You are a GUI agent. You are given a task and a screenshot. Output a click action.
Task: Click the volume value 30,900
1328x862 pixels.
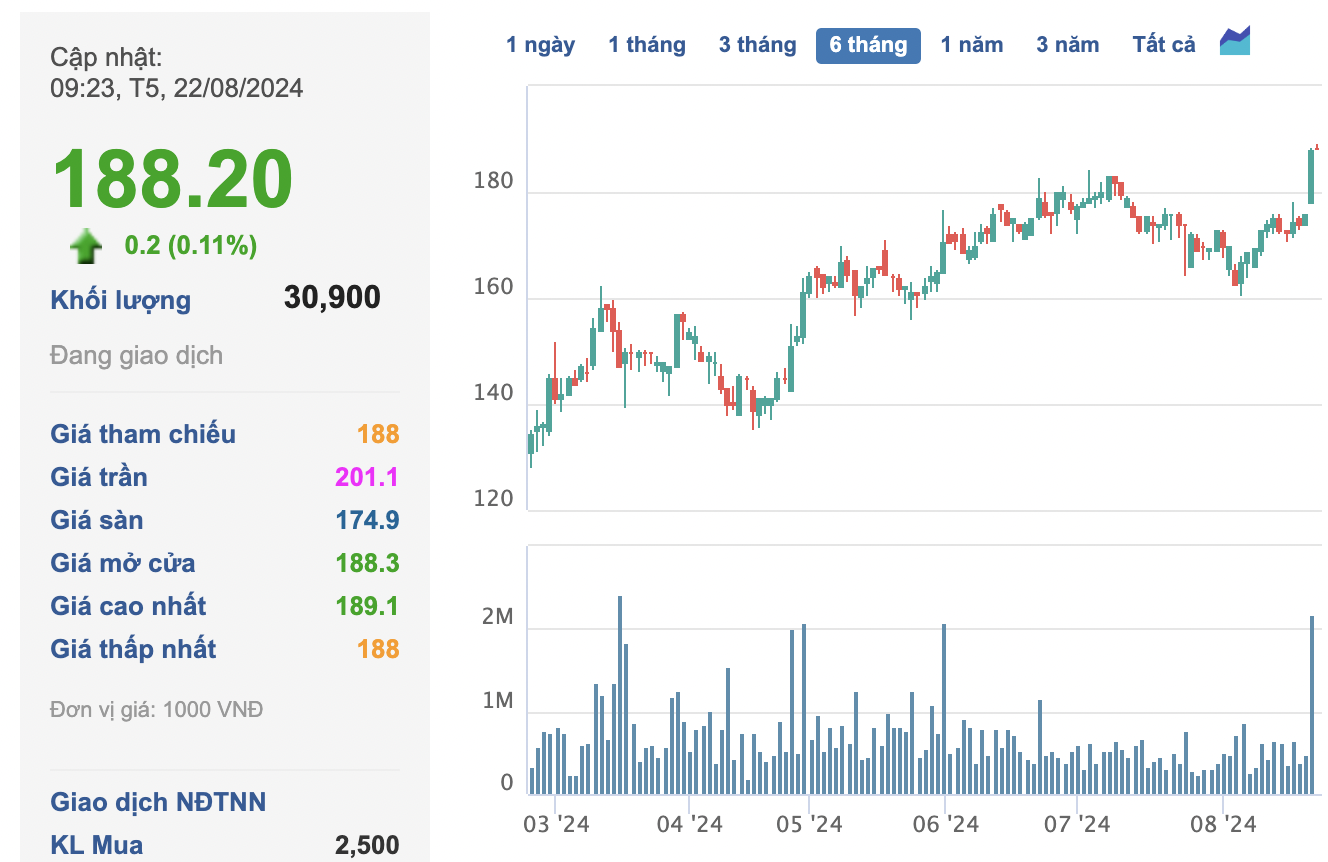332,297
